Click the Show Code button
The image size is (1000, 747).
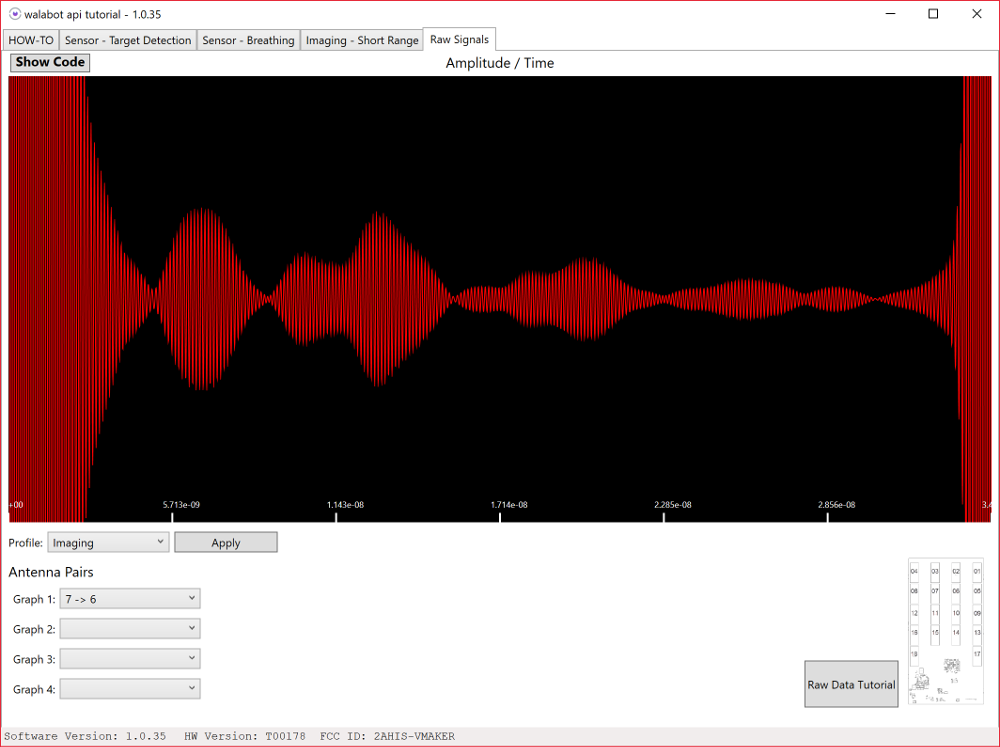(50, 62)
